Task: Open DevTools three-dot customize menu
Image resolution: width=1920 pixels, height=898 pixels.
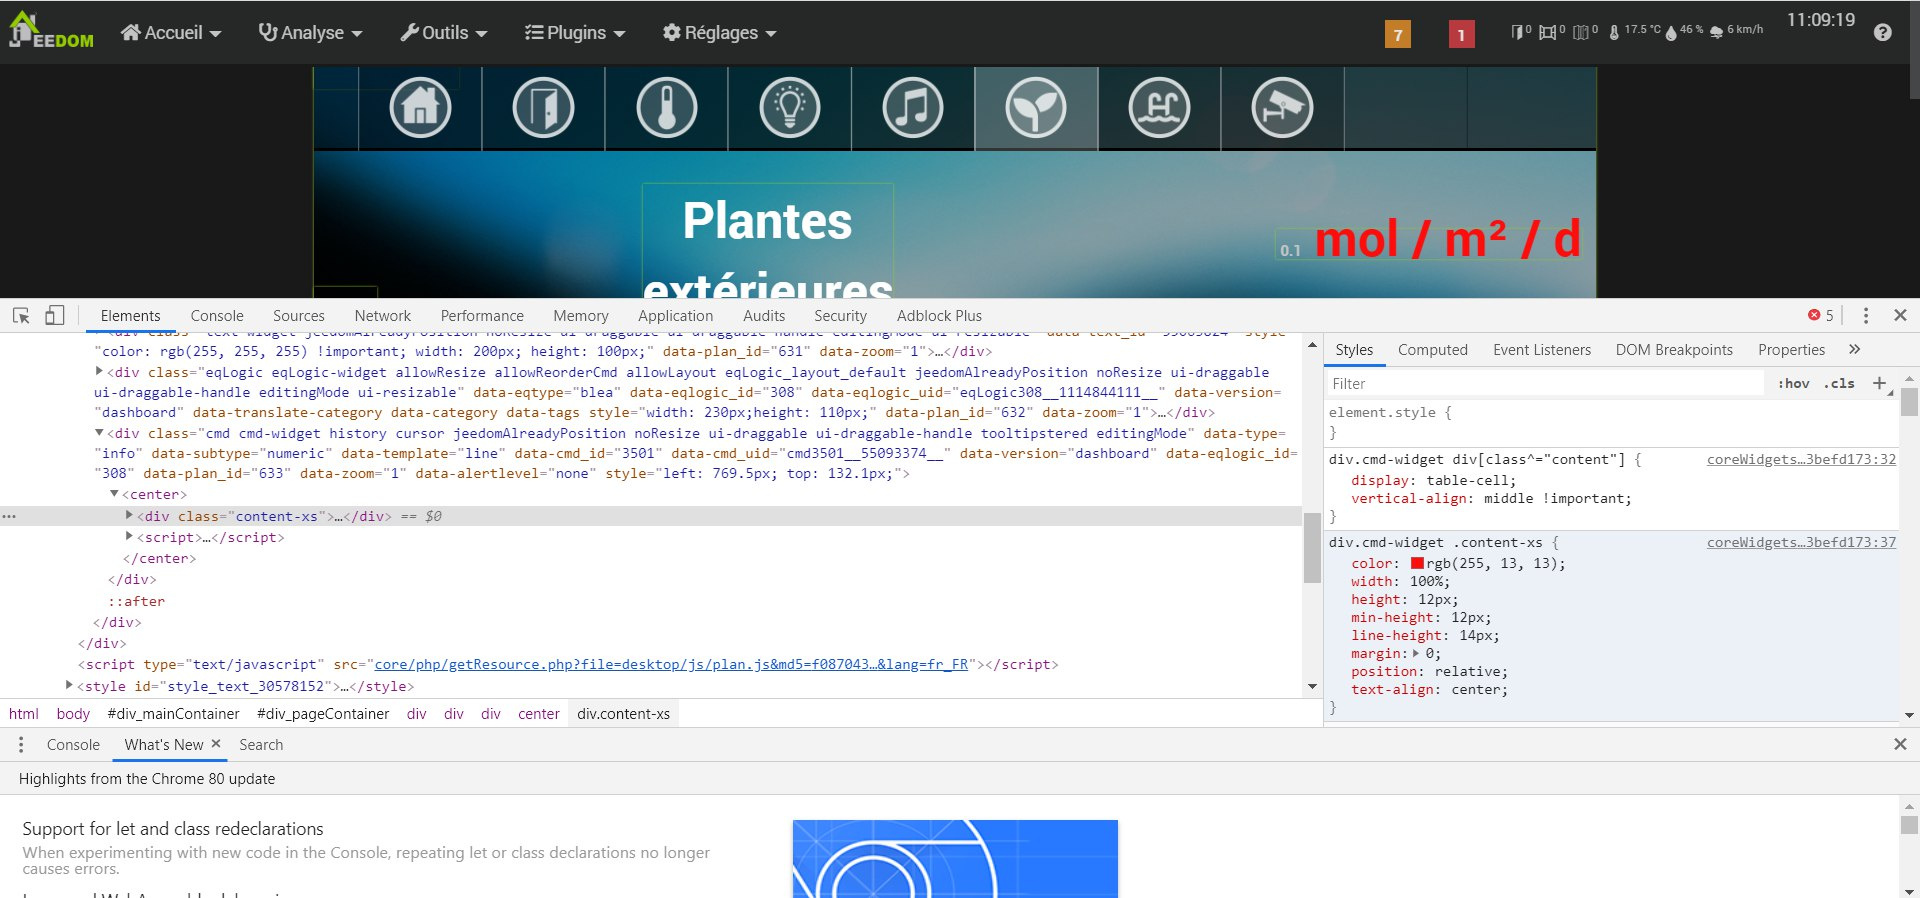Action: (1866, 315)
